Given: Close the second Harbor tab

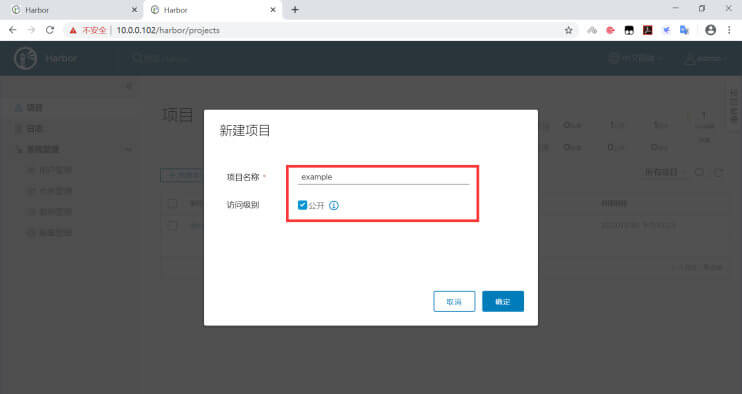Looking at the screenshot, I should pyautogui.click(x=273, y=9).
